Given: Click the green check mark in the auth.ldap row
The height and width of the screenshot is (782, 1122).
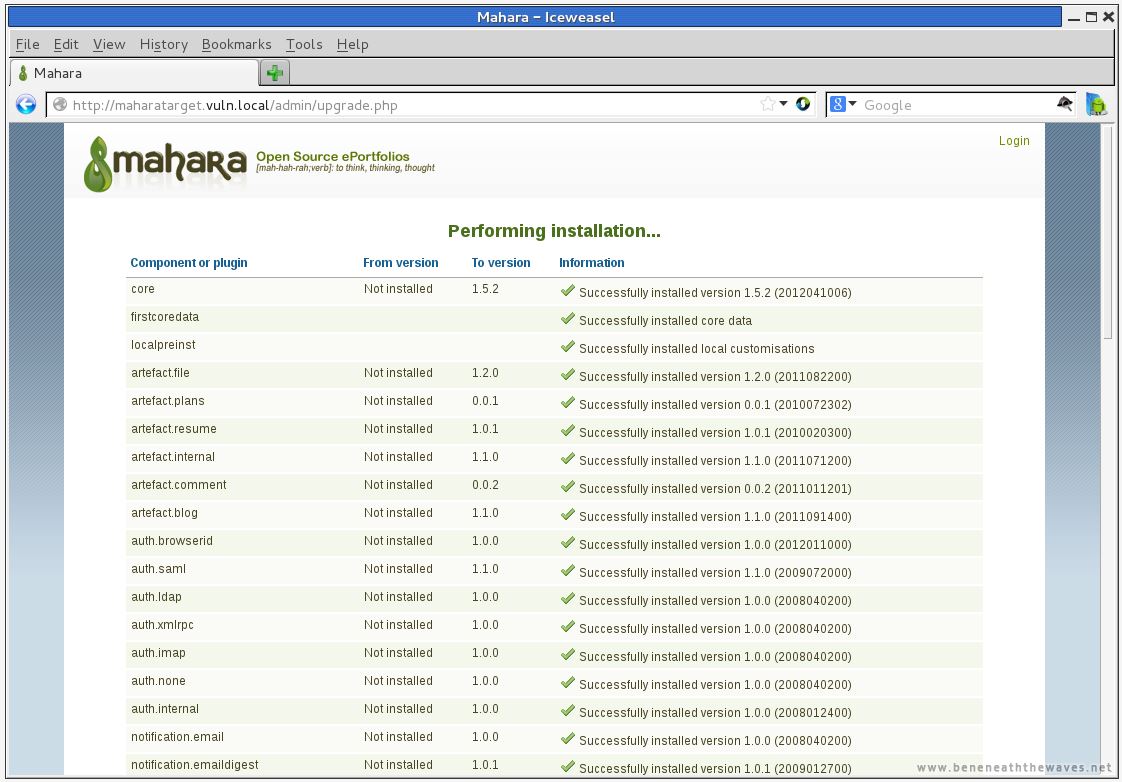Looking at the screenshot, I should pos(568,598).
